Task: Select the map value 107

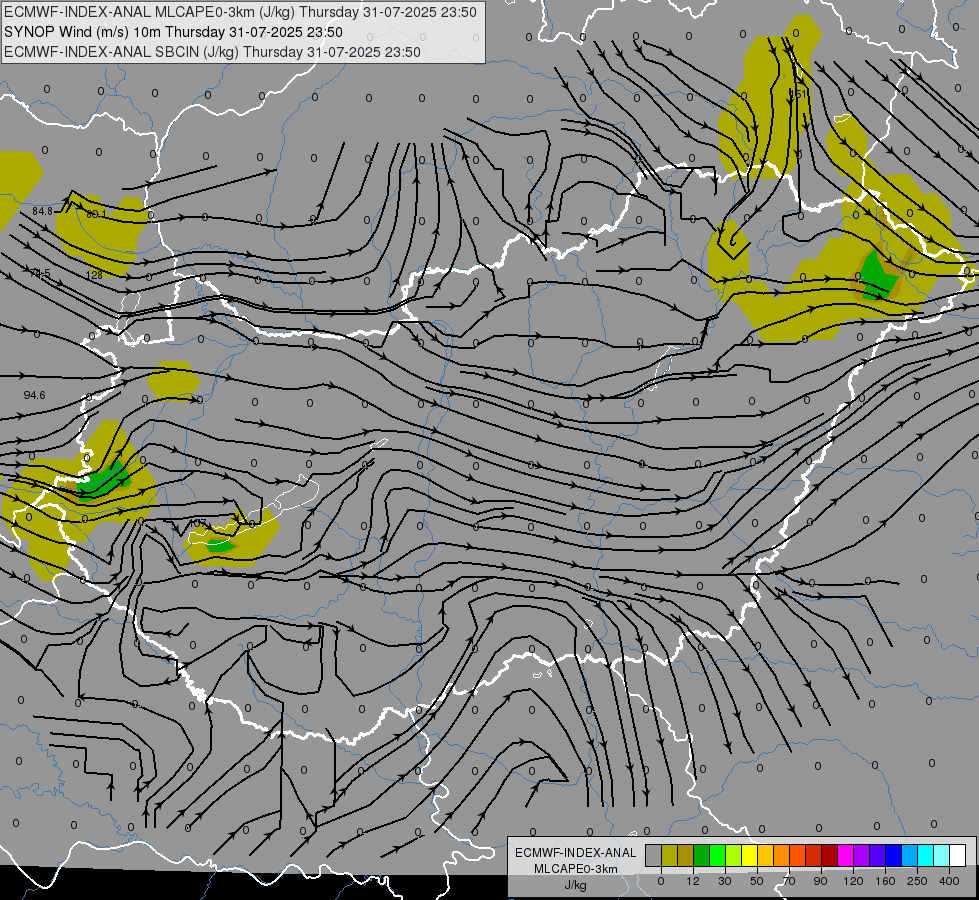Action: tap(198, 523)
